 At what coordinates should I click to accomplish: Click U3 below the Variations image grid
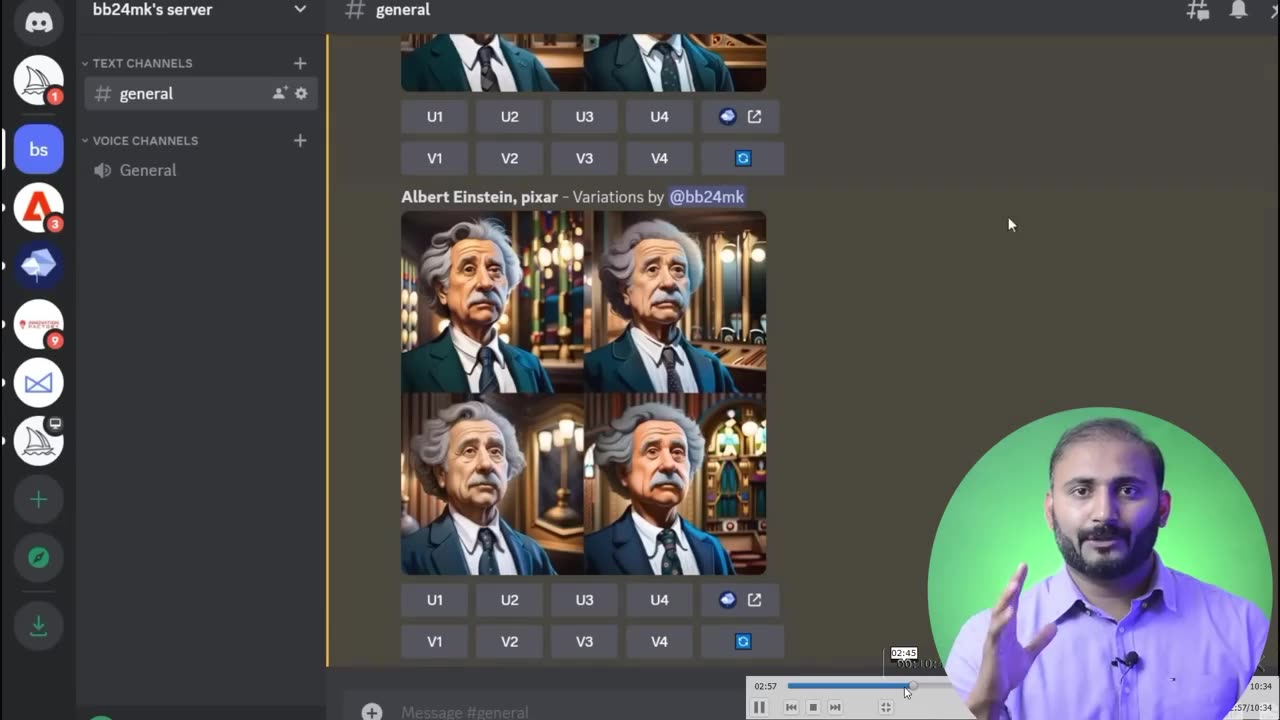[585, 600]
